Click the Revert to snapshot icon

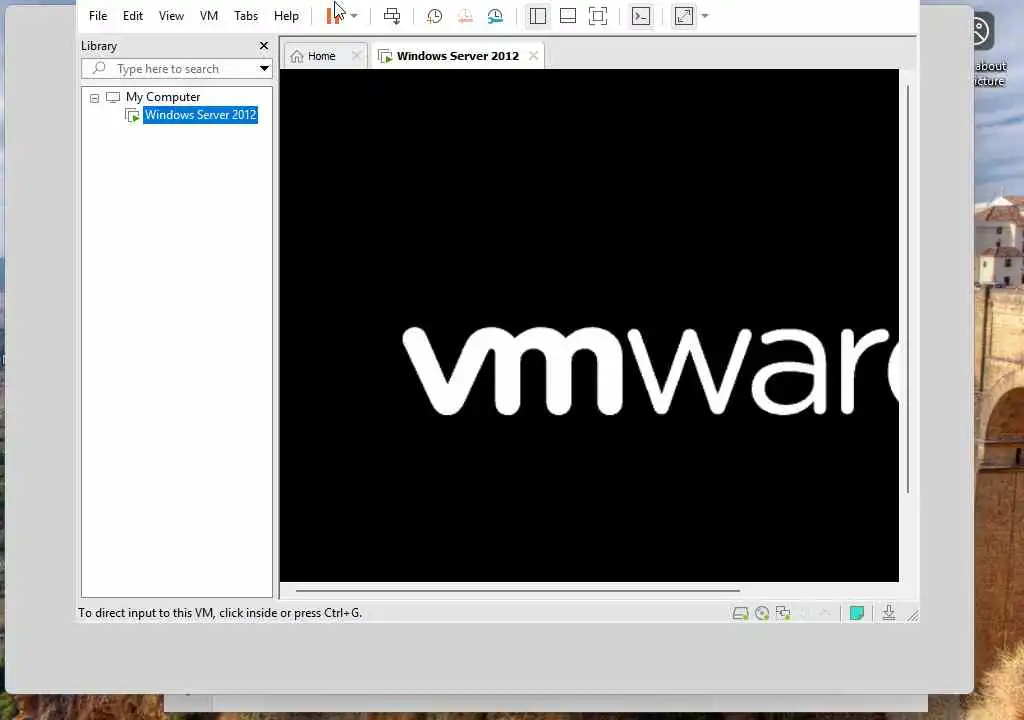coord(465,16)
